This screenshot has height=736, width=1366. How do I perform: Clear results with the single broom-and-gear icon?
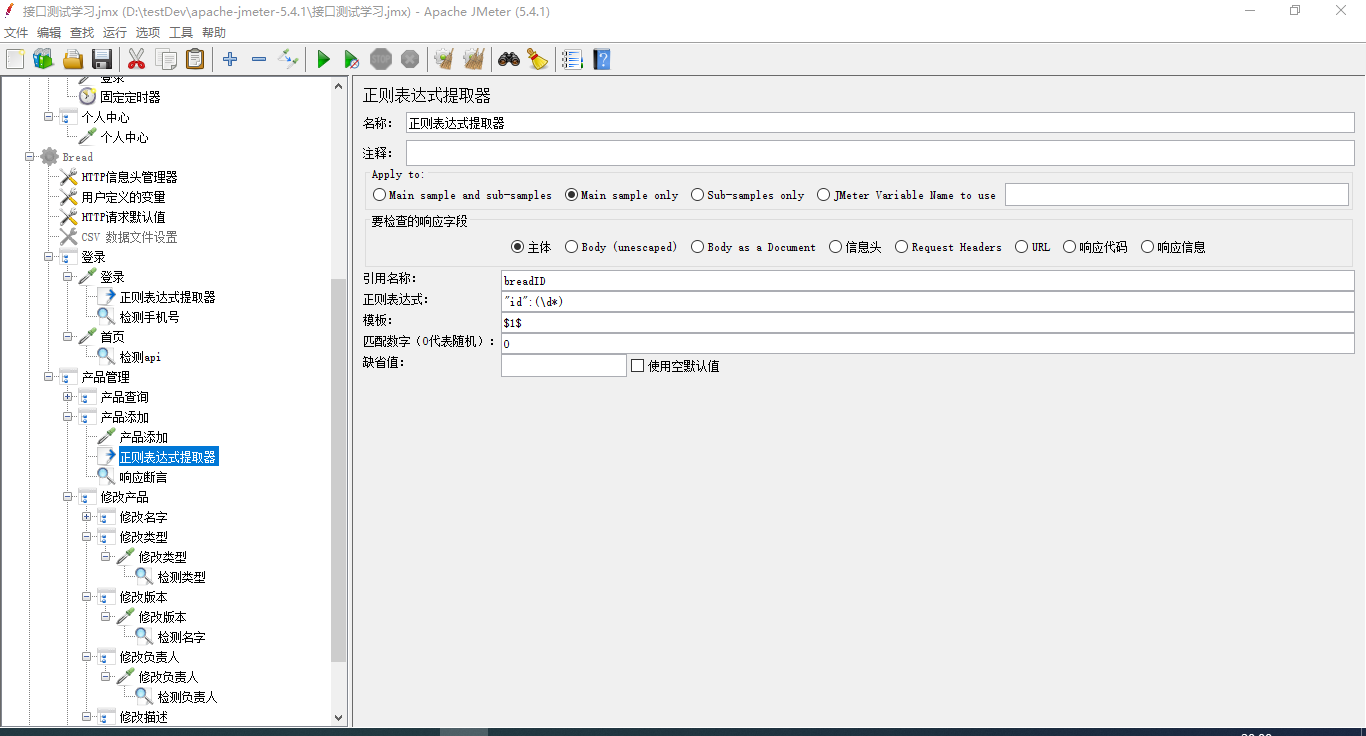444,60
